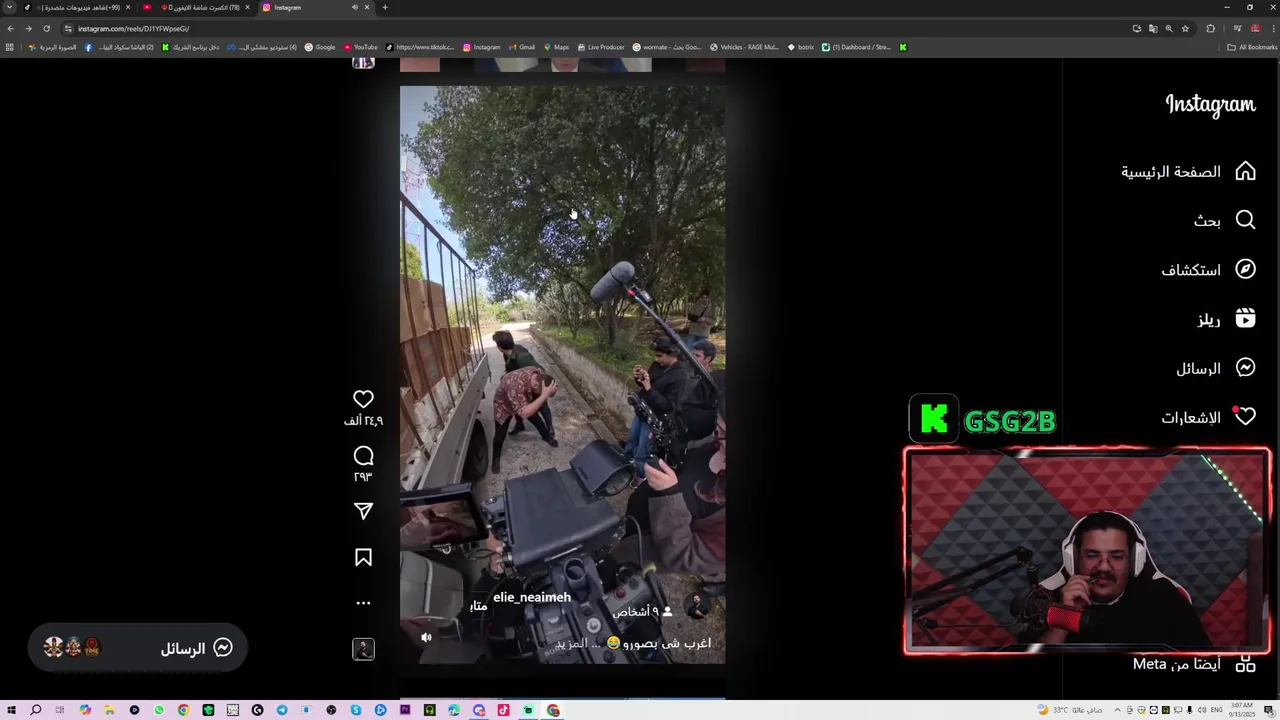The width and height of the screenshot is (1280, 720).
Task: Show the 9 tagged people
Action: point(642,611)
